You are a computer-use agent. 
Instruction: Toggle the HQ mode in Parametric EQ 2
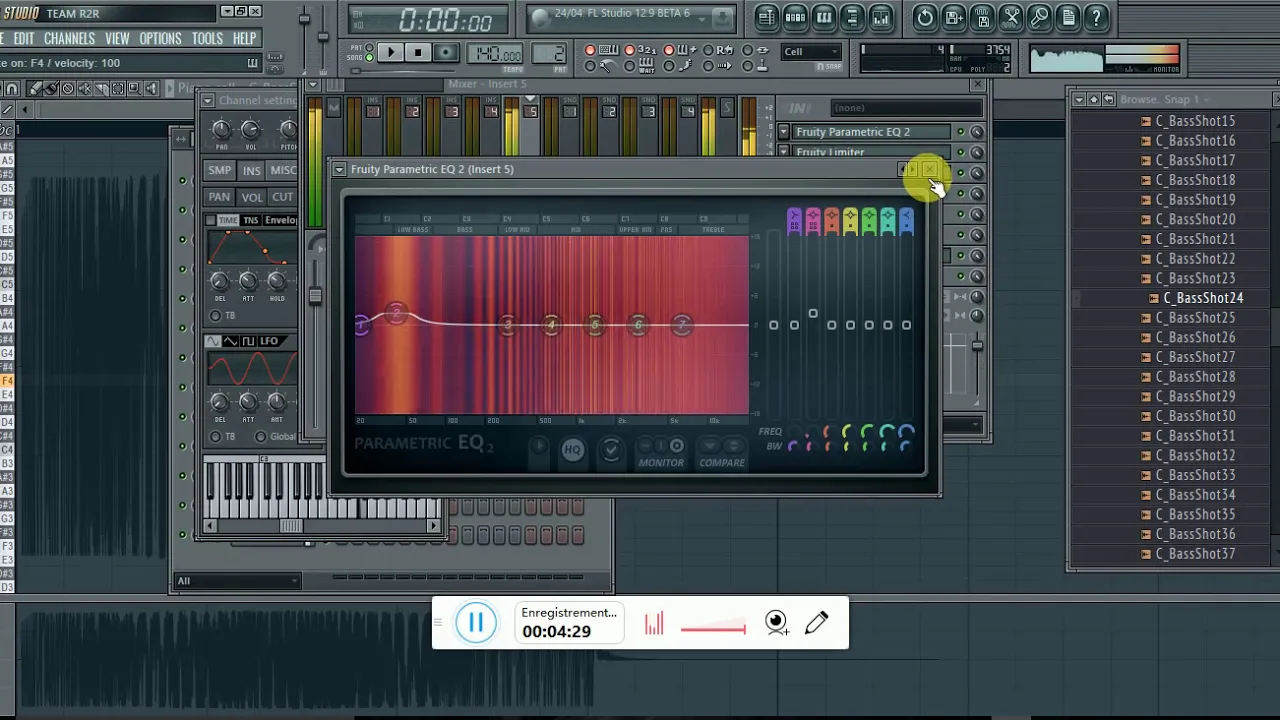tap(572, 450)
